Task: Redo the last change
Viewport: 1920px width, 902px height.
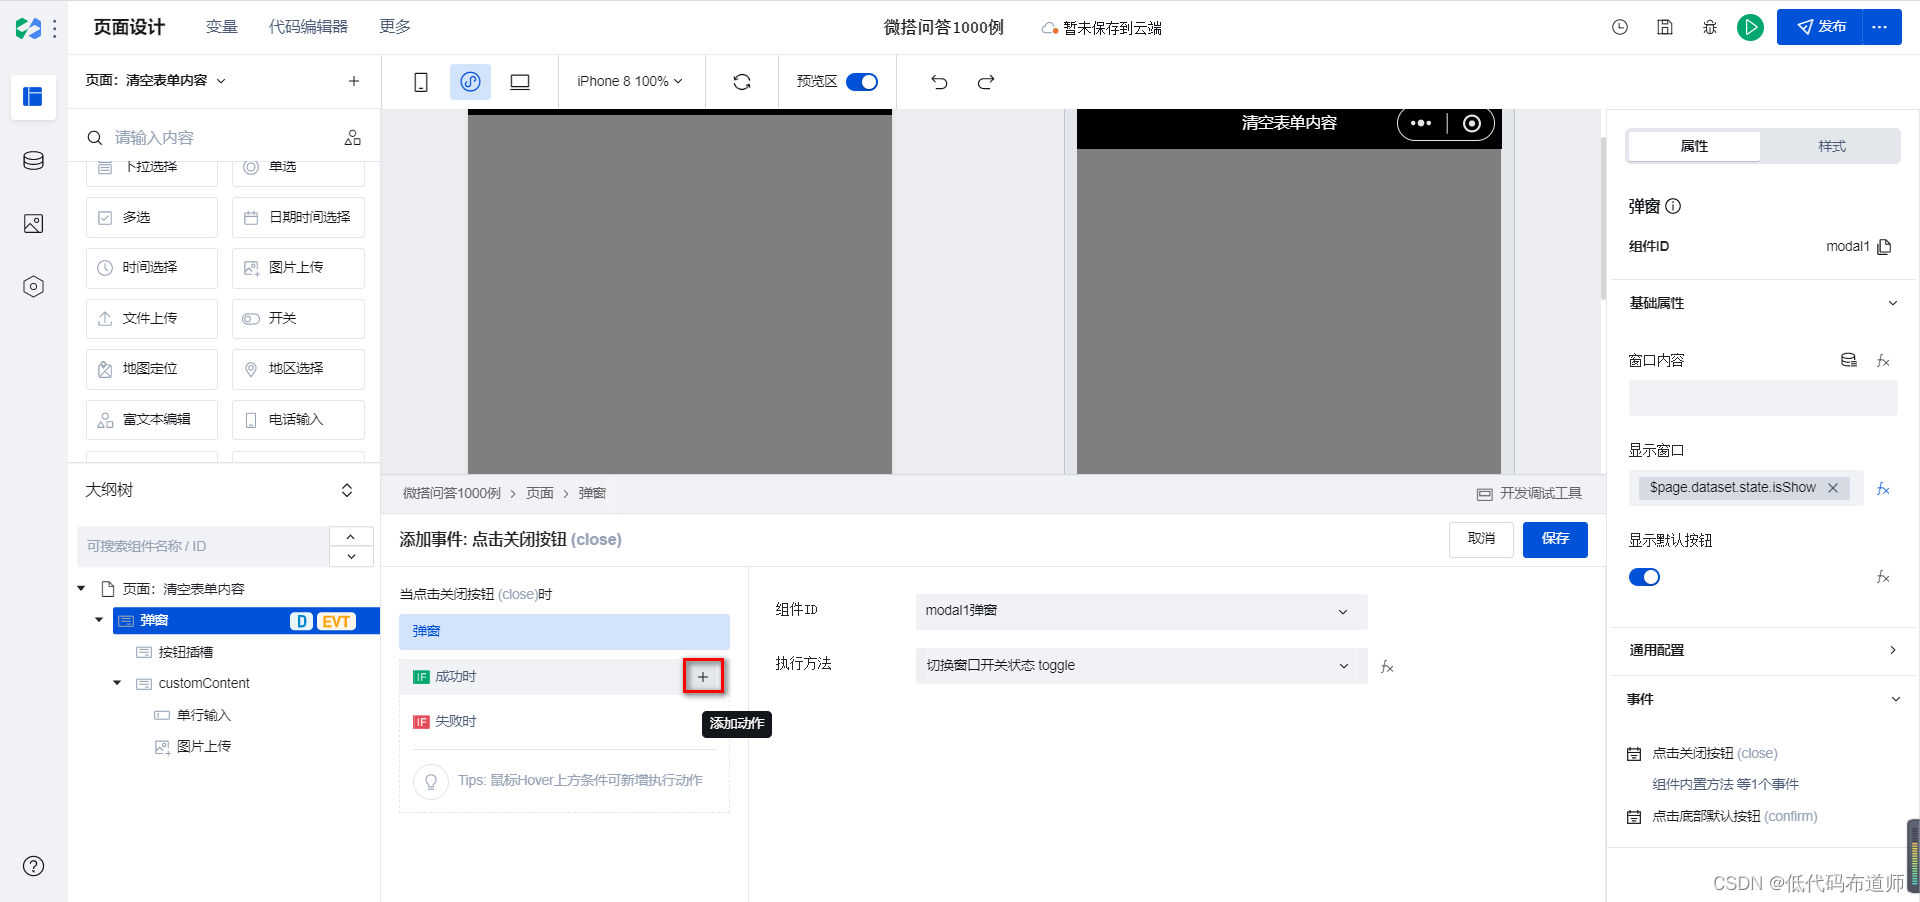Action: 986,82
